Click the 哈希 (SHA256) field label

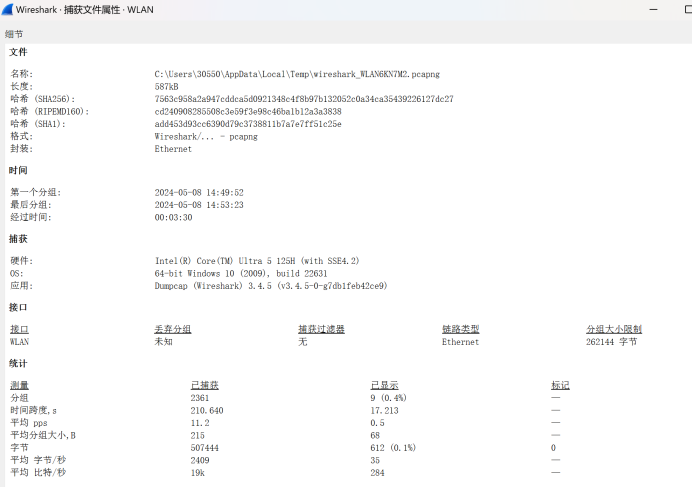click(43, 99)
